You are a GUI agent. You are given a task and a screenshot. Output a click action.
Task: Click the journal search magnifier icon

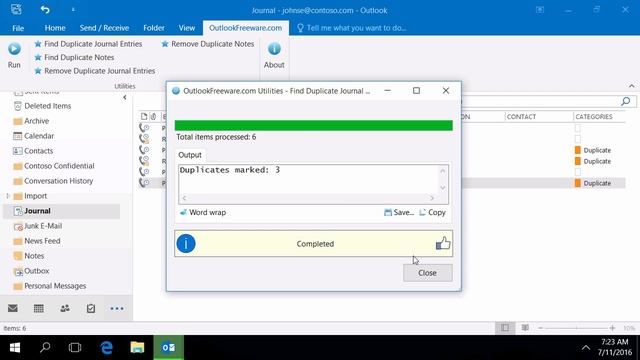[625, 101]
